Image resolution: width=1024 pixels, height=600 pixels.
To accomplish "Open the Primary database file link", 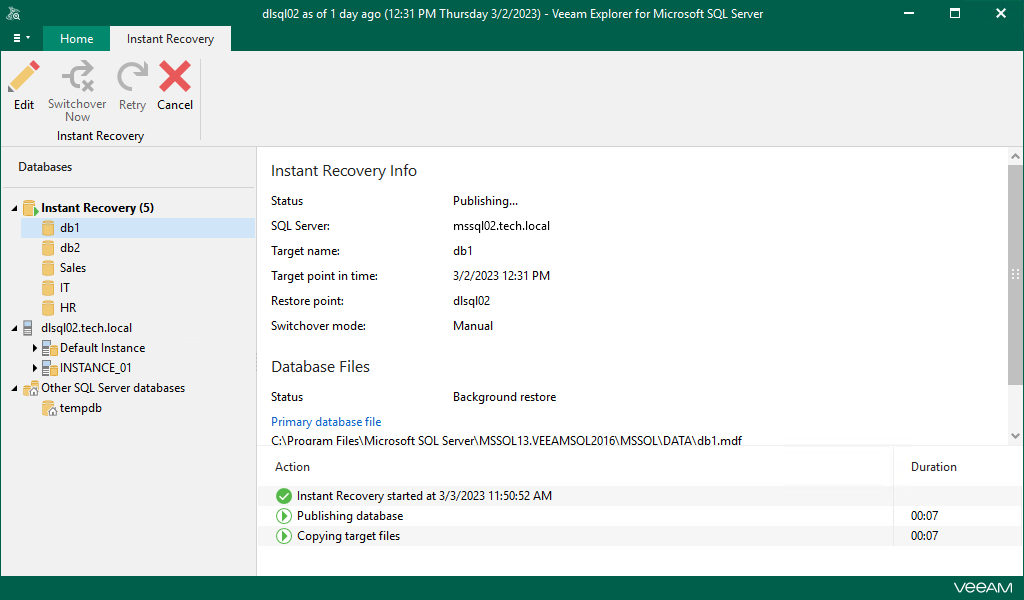I will [326, 422].
